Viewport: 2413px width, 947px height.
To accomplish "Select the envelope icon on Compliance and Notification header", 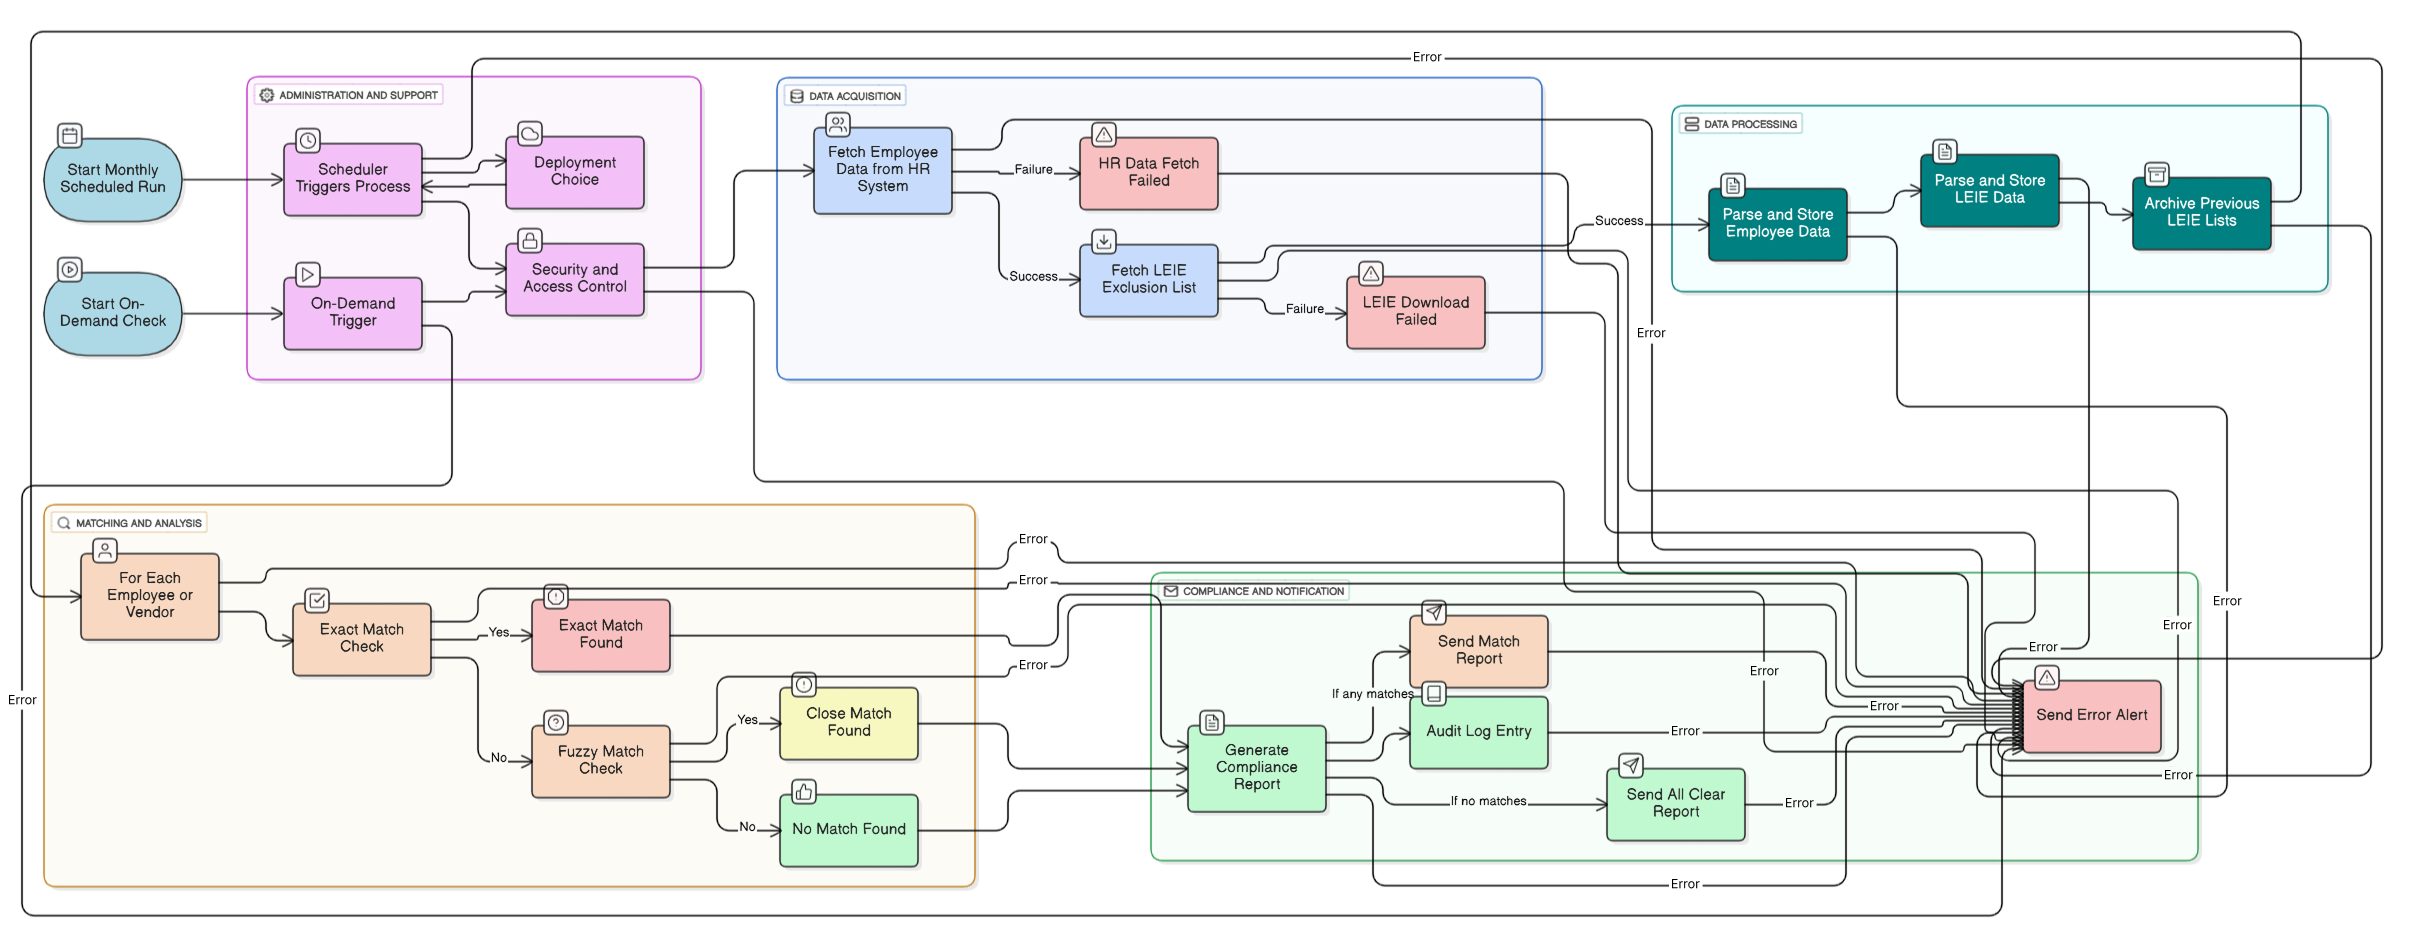I will [x=1171, y=591].
